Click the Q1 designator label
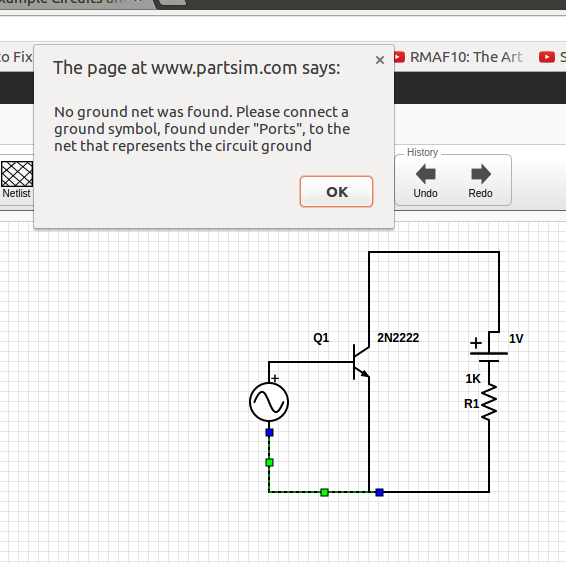The image size is (566, 563). coord(321,339)
